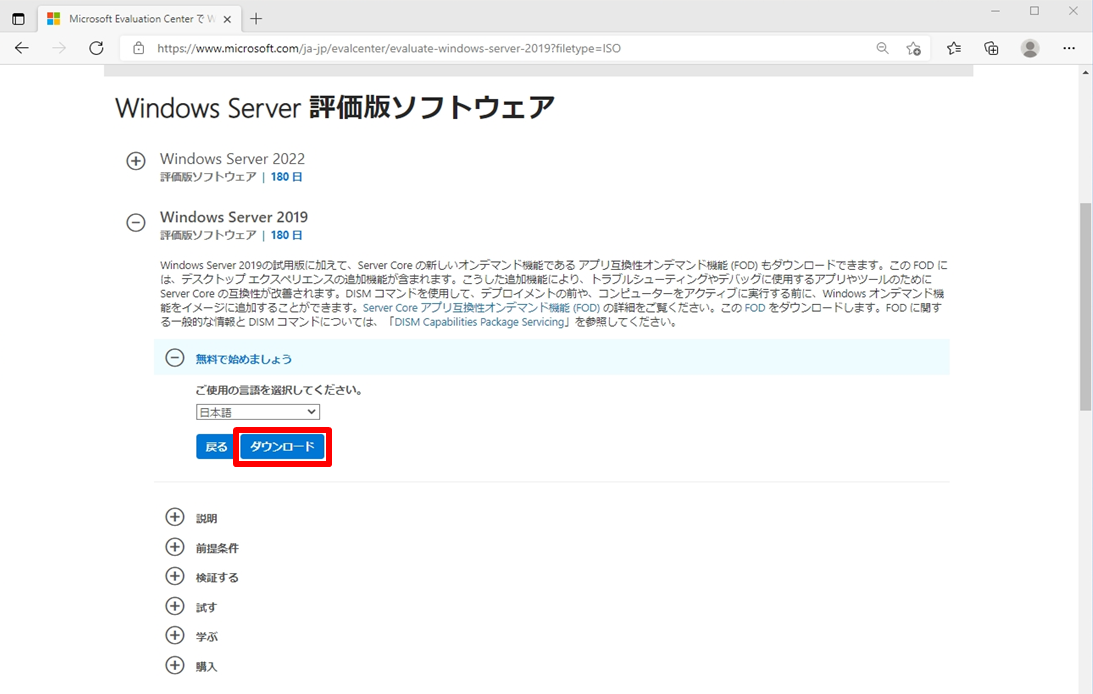The height and width of the screenshot is (694, 1093).
Task: Select the Microsoft Evaluation Center tab
Action: coord(139,19)
